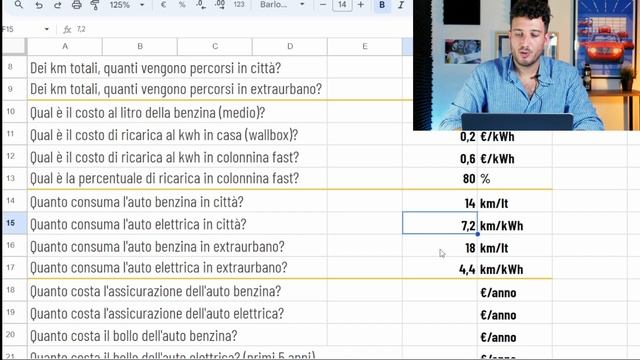Click 'assicurazione dell'auto elettrica' question cell
This screenshot has width=640, height=360.
pos(157,314)
